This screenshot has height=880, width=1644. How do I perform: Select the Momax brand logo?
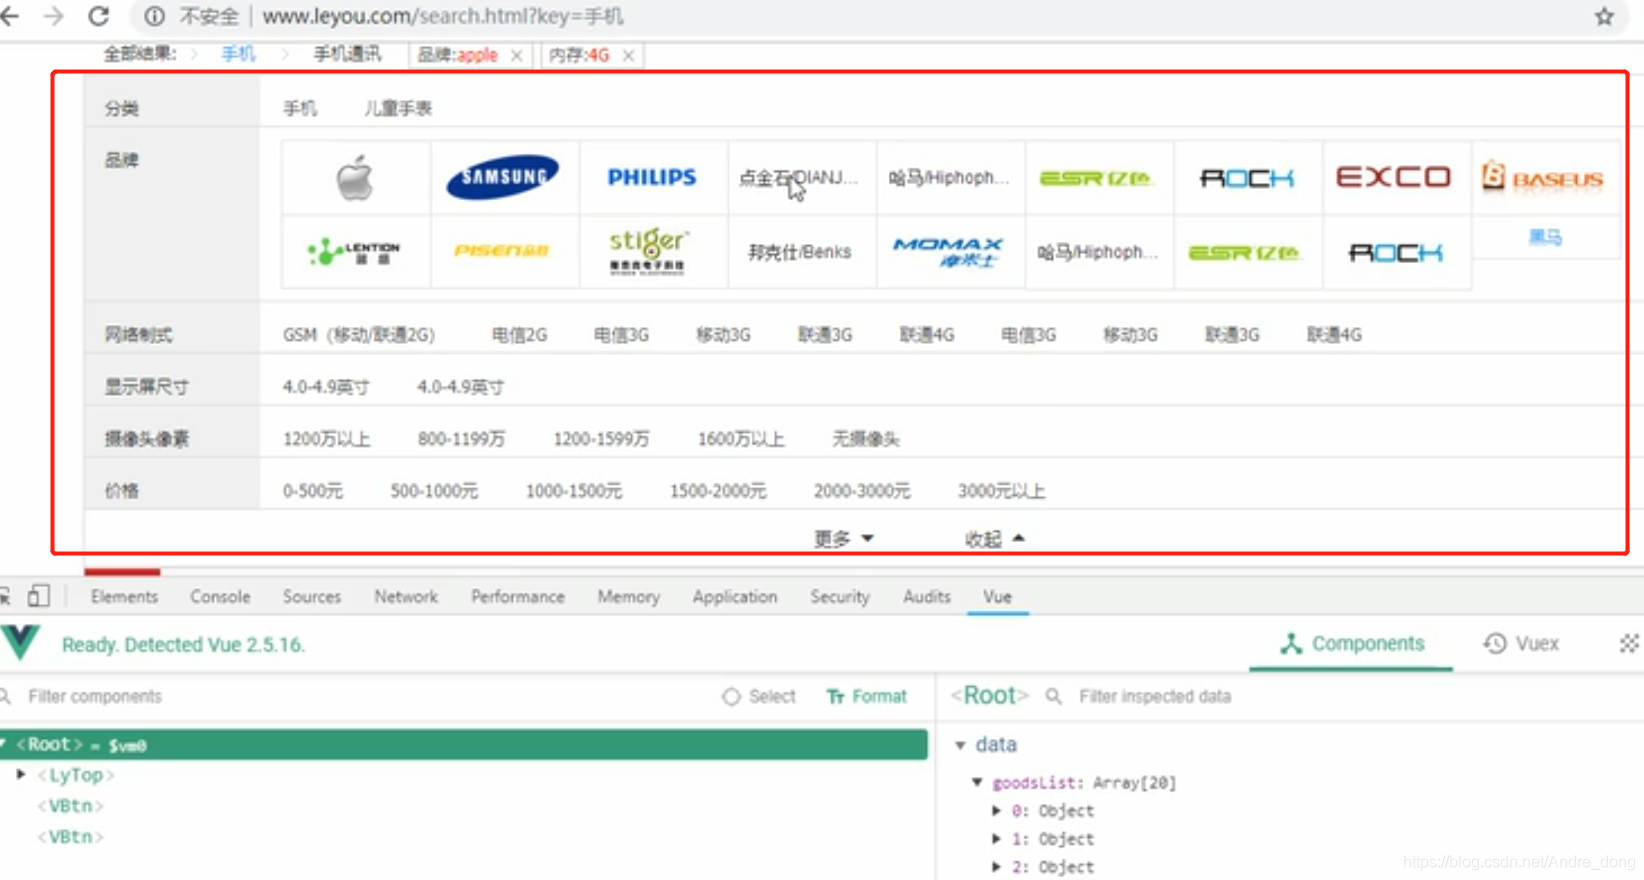[949, 252]
